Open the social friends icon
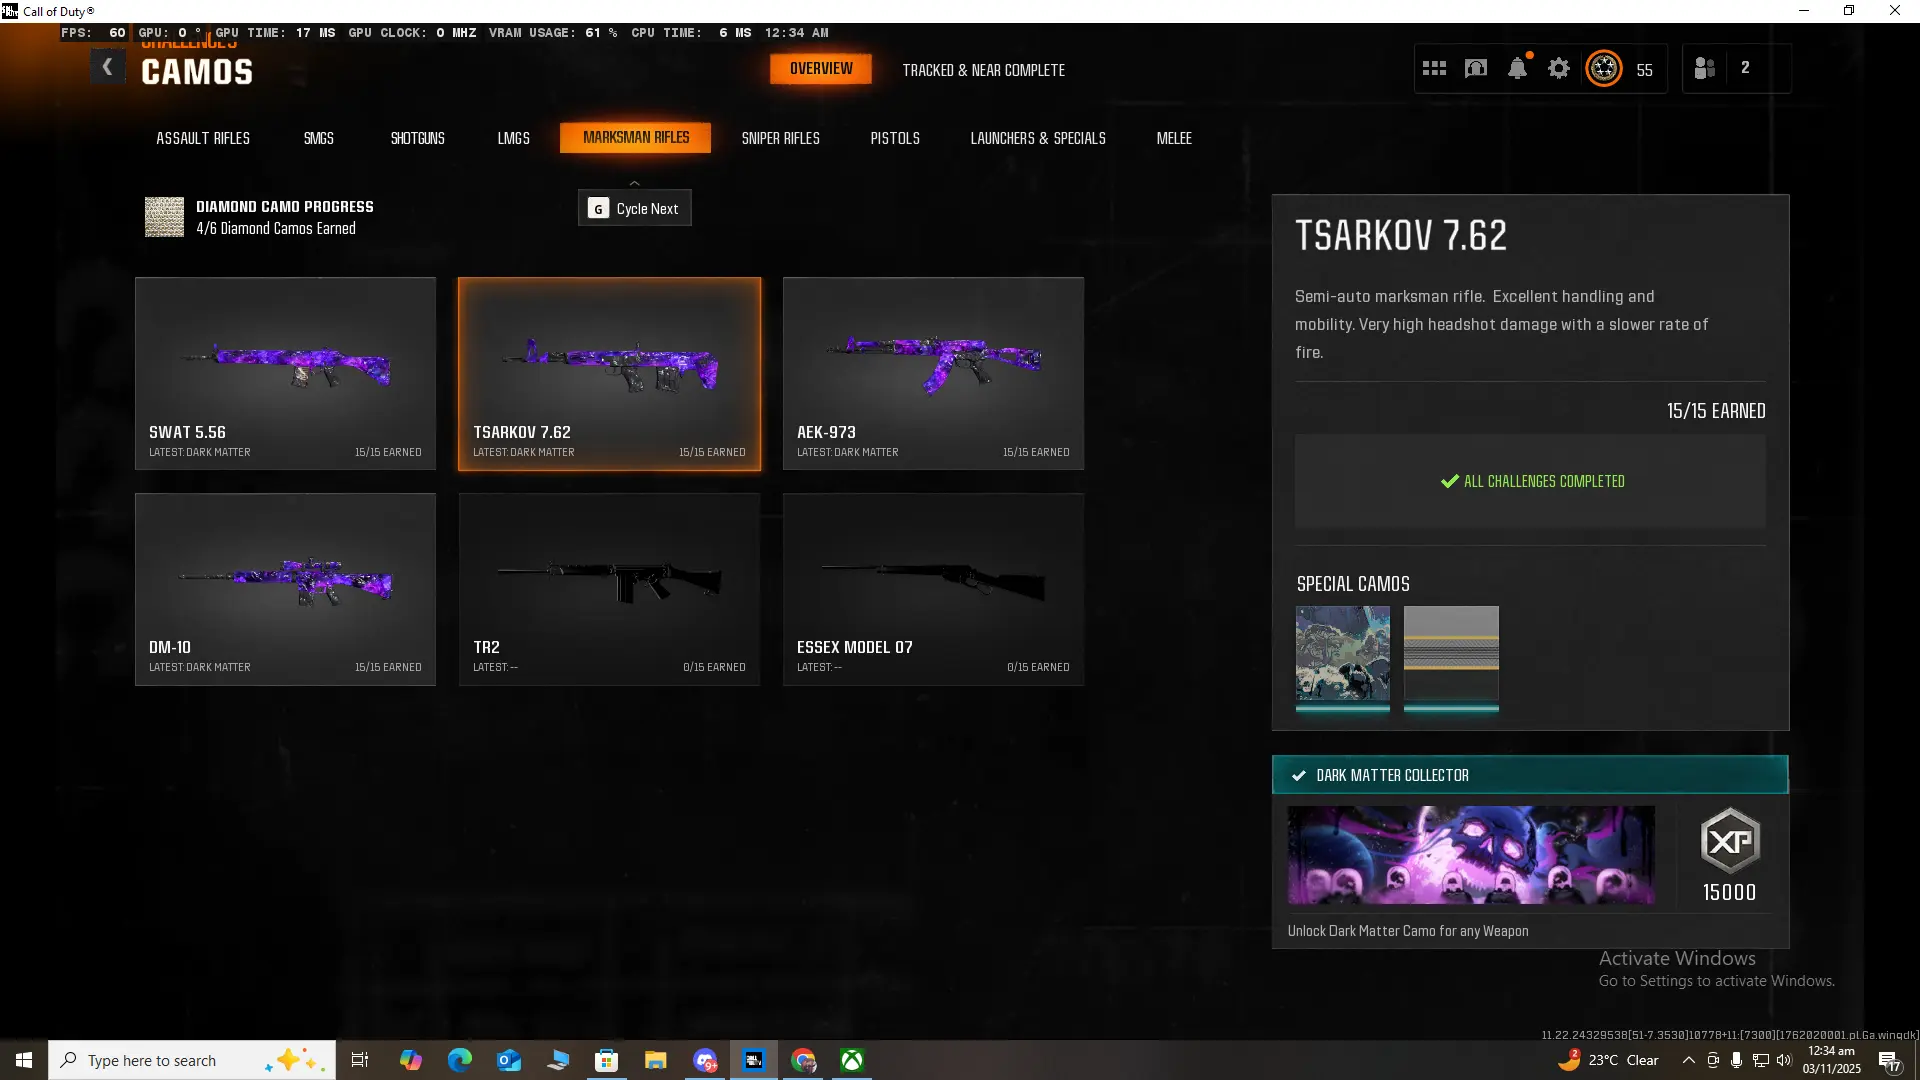This screenshot has height=1080, width=1920. point(1705,69)
